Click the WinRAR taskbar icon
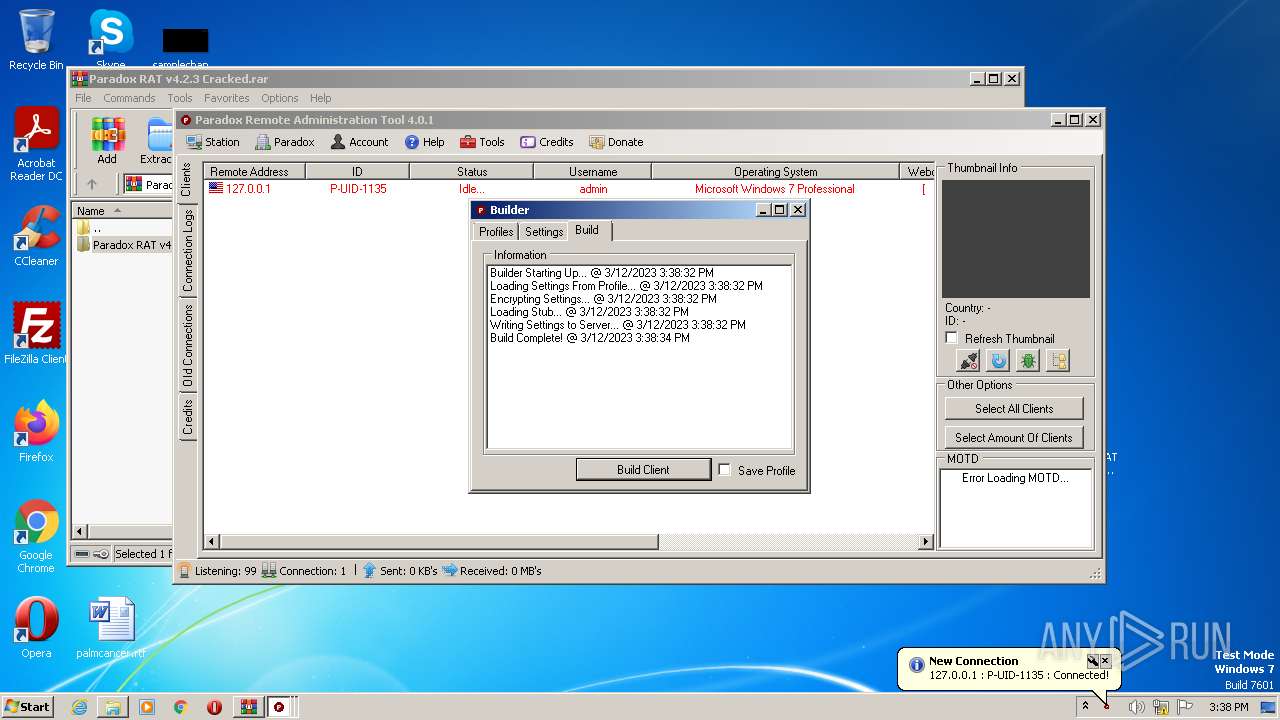The width and height of the screenshot is (1280, 720). (x=247, y=707)
